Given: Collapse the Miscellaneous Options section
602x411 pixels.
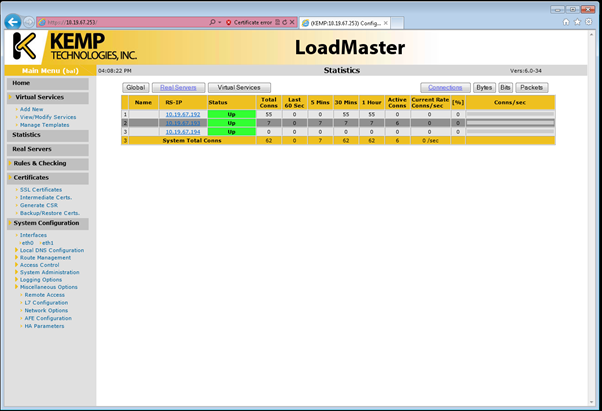Looking at the screenshot, I should (x=52, y=287).
